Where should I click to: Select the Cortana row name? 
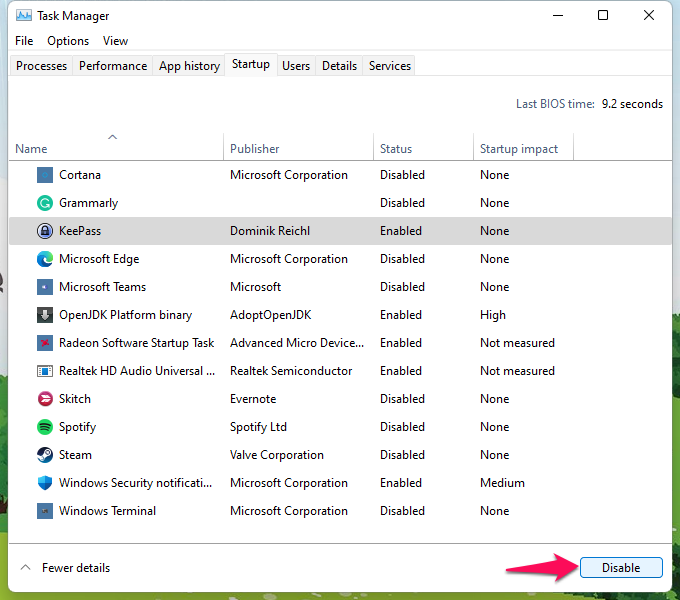tap(80, 175)
